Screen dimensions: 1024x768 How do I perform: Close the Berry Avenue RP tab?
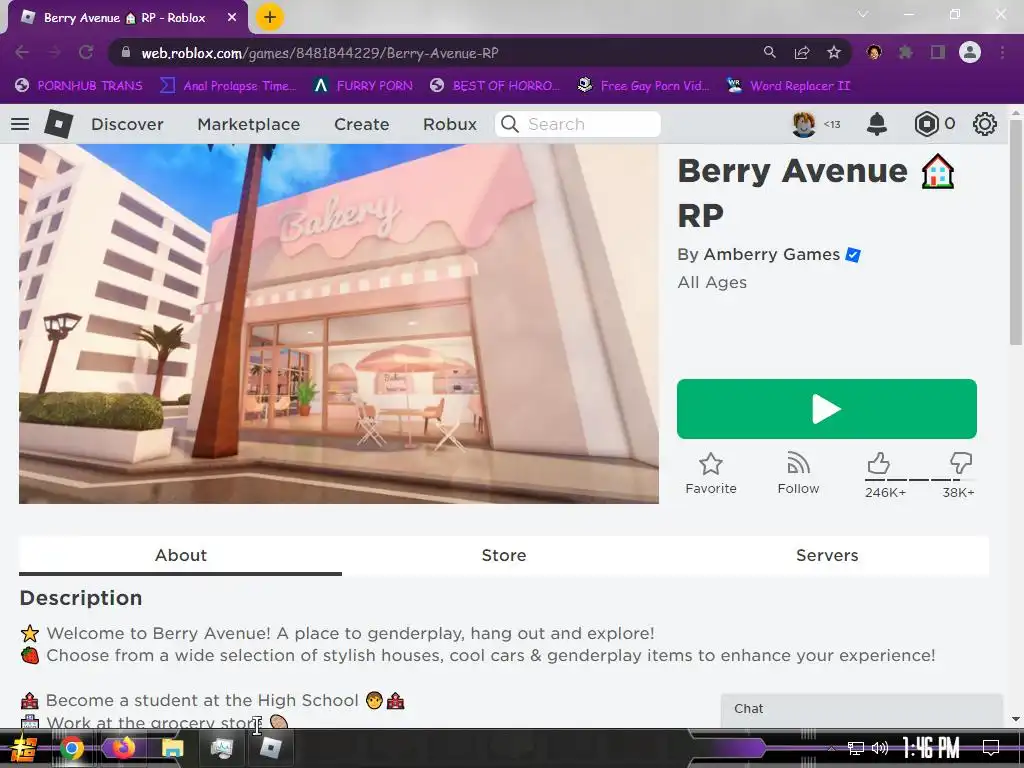click(232, 18)
